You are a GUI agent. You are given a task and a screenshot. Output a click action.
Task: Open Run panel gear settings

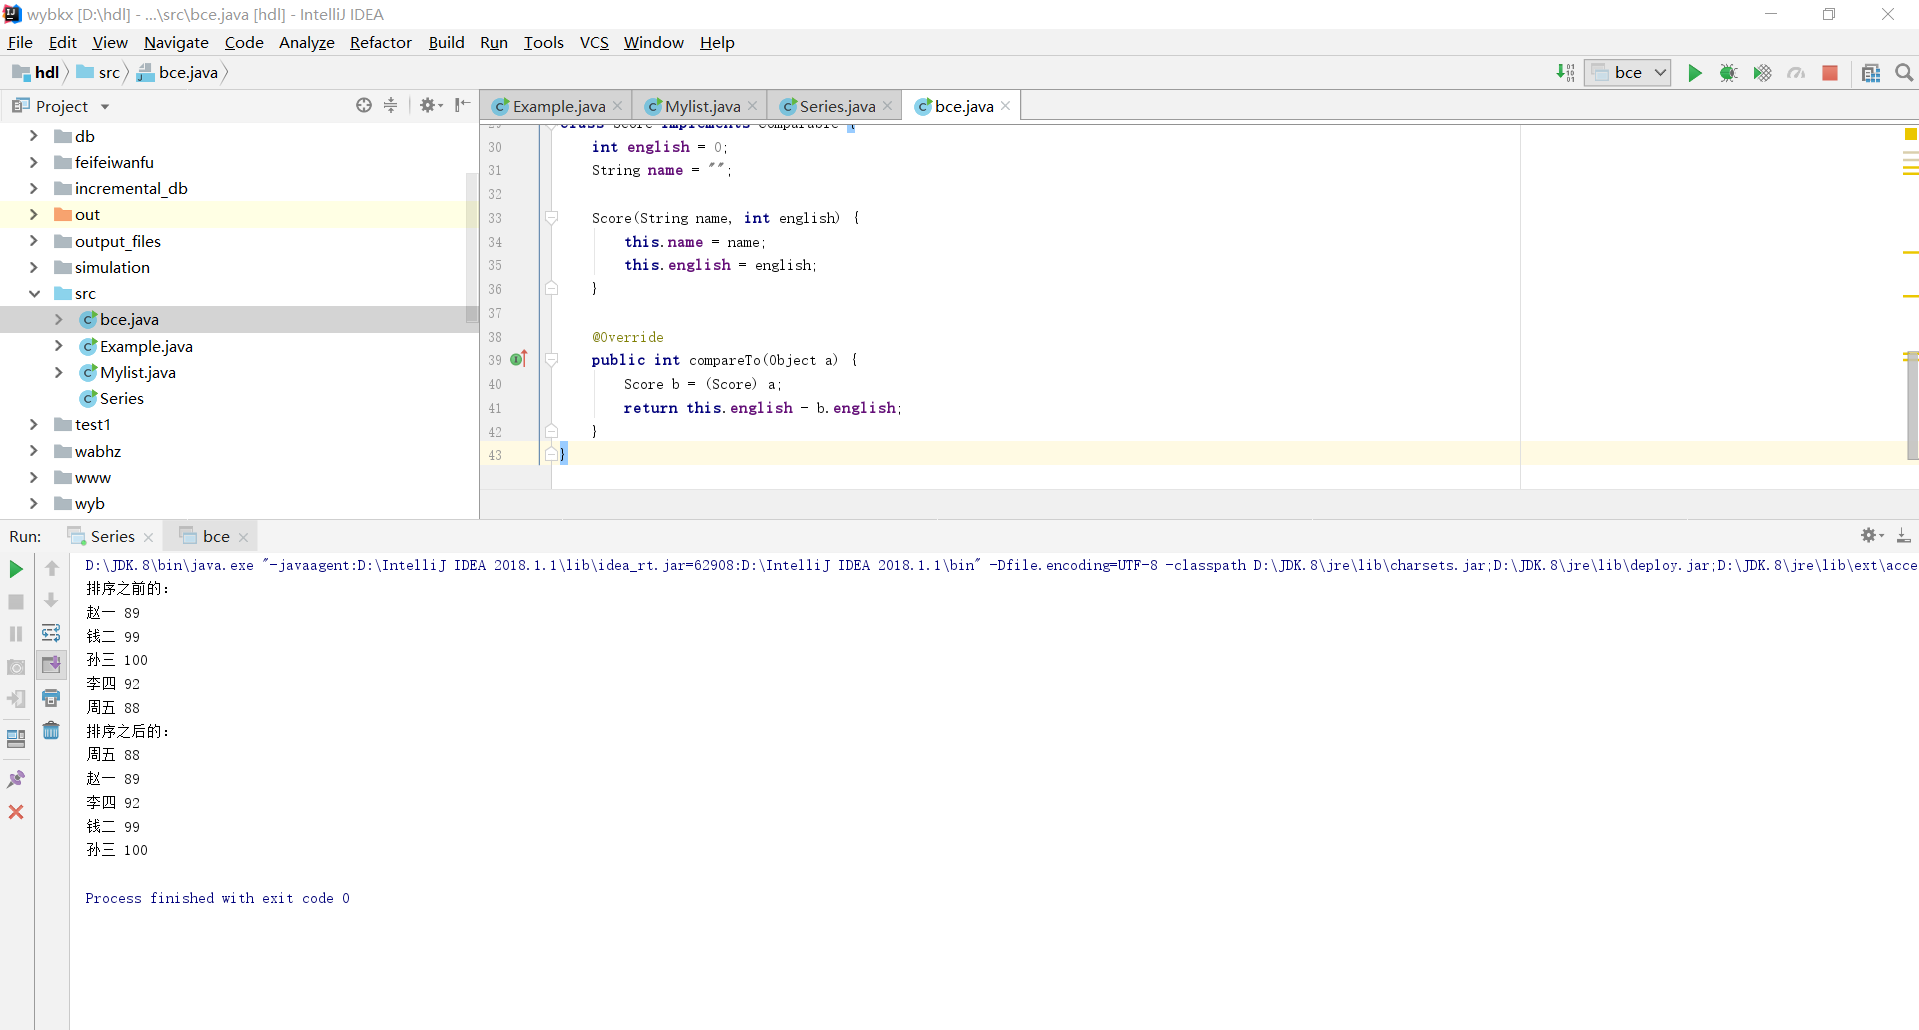[1872, 536]
